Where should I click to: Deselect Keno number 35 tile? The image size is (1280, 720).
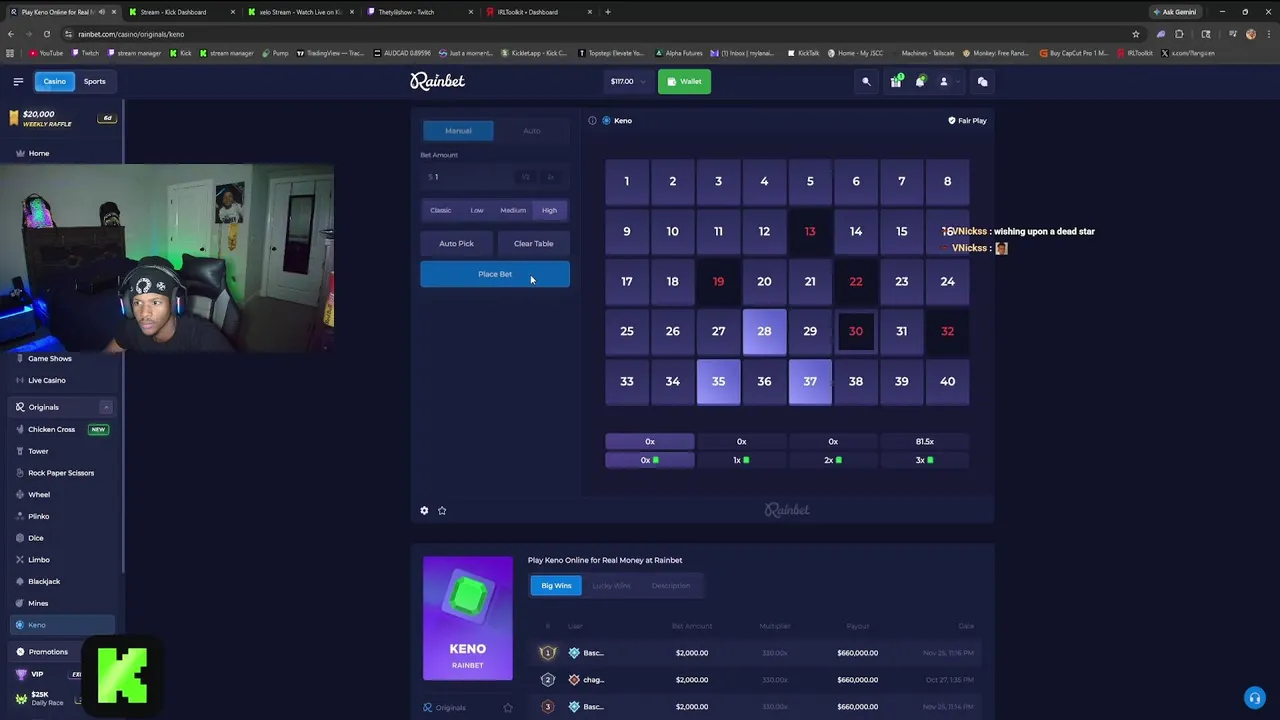[718, 381]
